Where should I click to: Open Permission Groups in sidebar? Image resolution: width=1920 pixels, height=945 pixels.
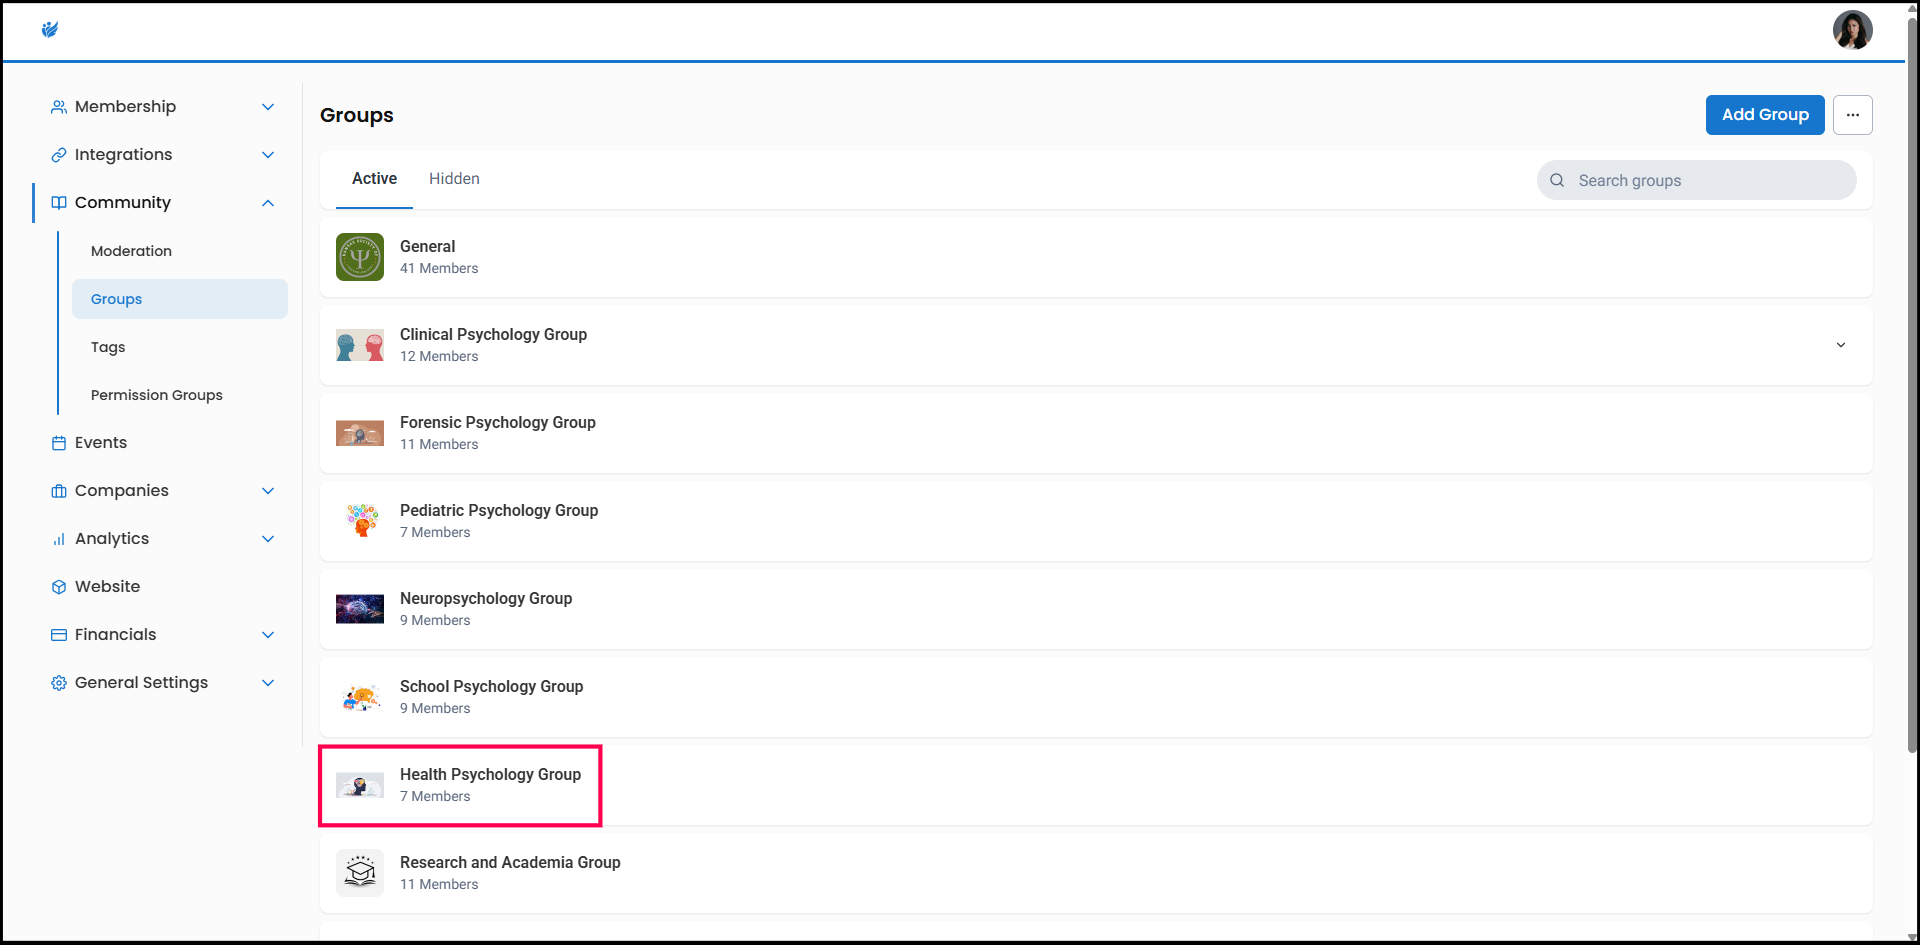coord(157,395)
